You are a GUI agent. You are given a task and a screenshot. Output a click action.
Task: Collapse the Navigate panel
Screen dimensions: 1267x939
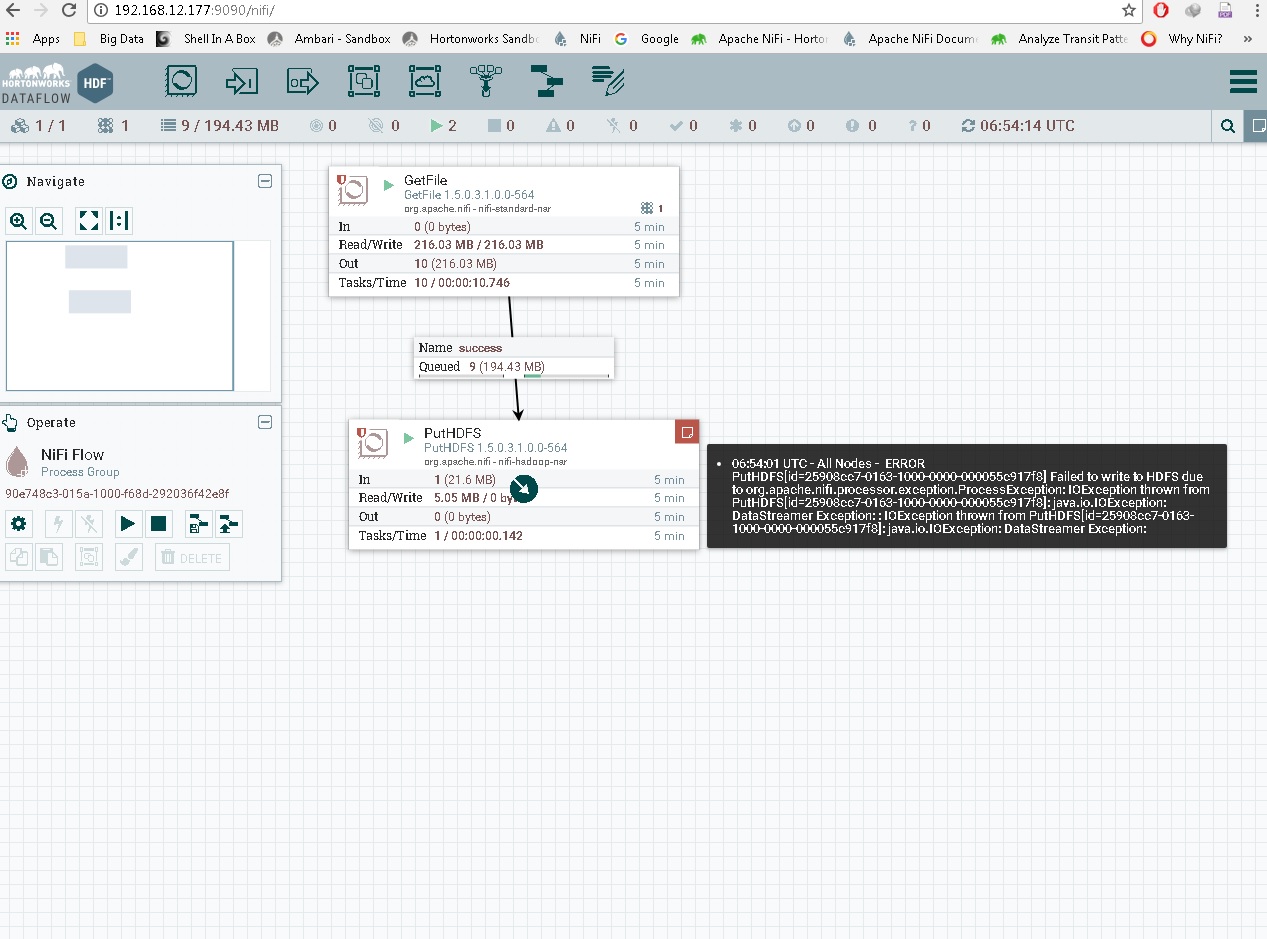(x=265, y=181)
